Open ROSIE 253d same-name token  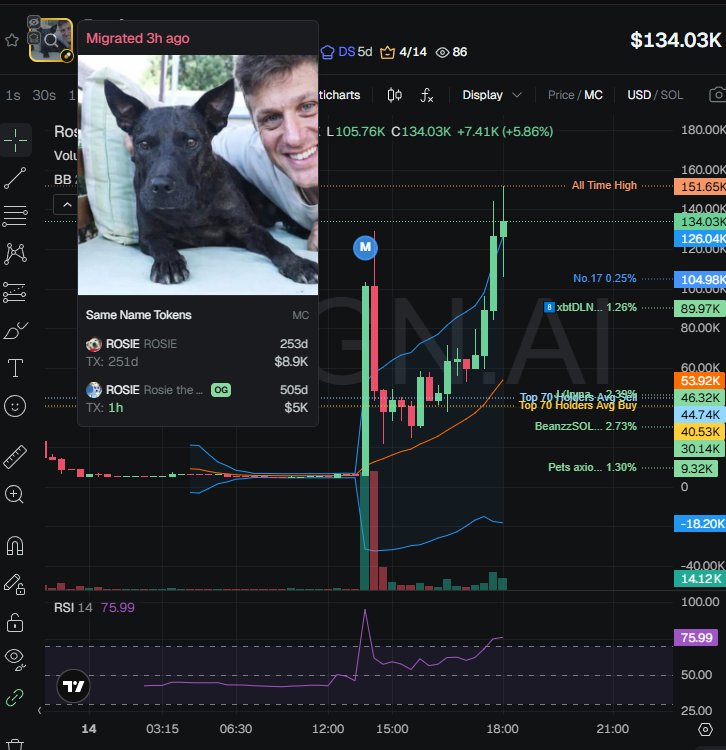click(x=197, y=353)
